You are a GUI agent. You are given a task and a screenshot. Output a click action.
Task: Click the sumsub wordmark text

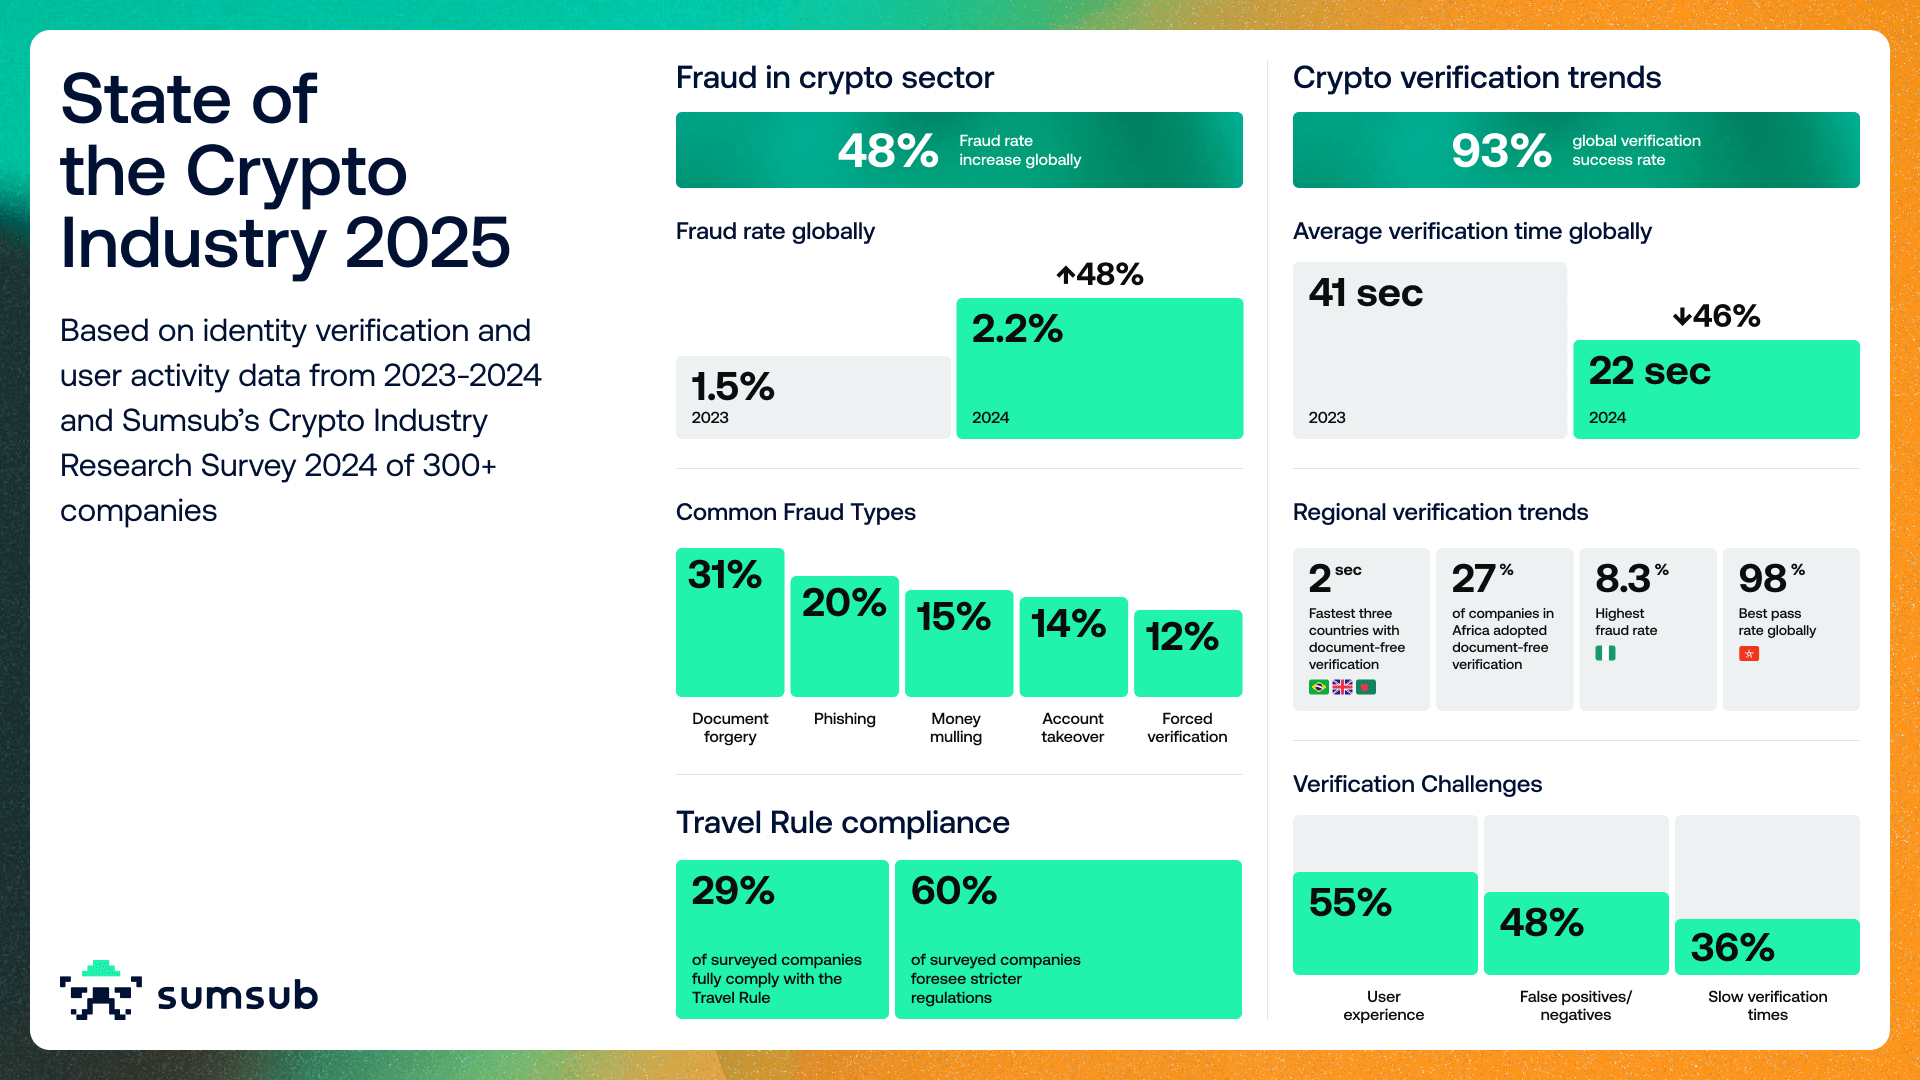click(x=238, y=996)
